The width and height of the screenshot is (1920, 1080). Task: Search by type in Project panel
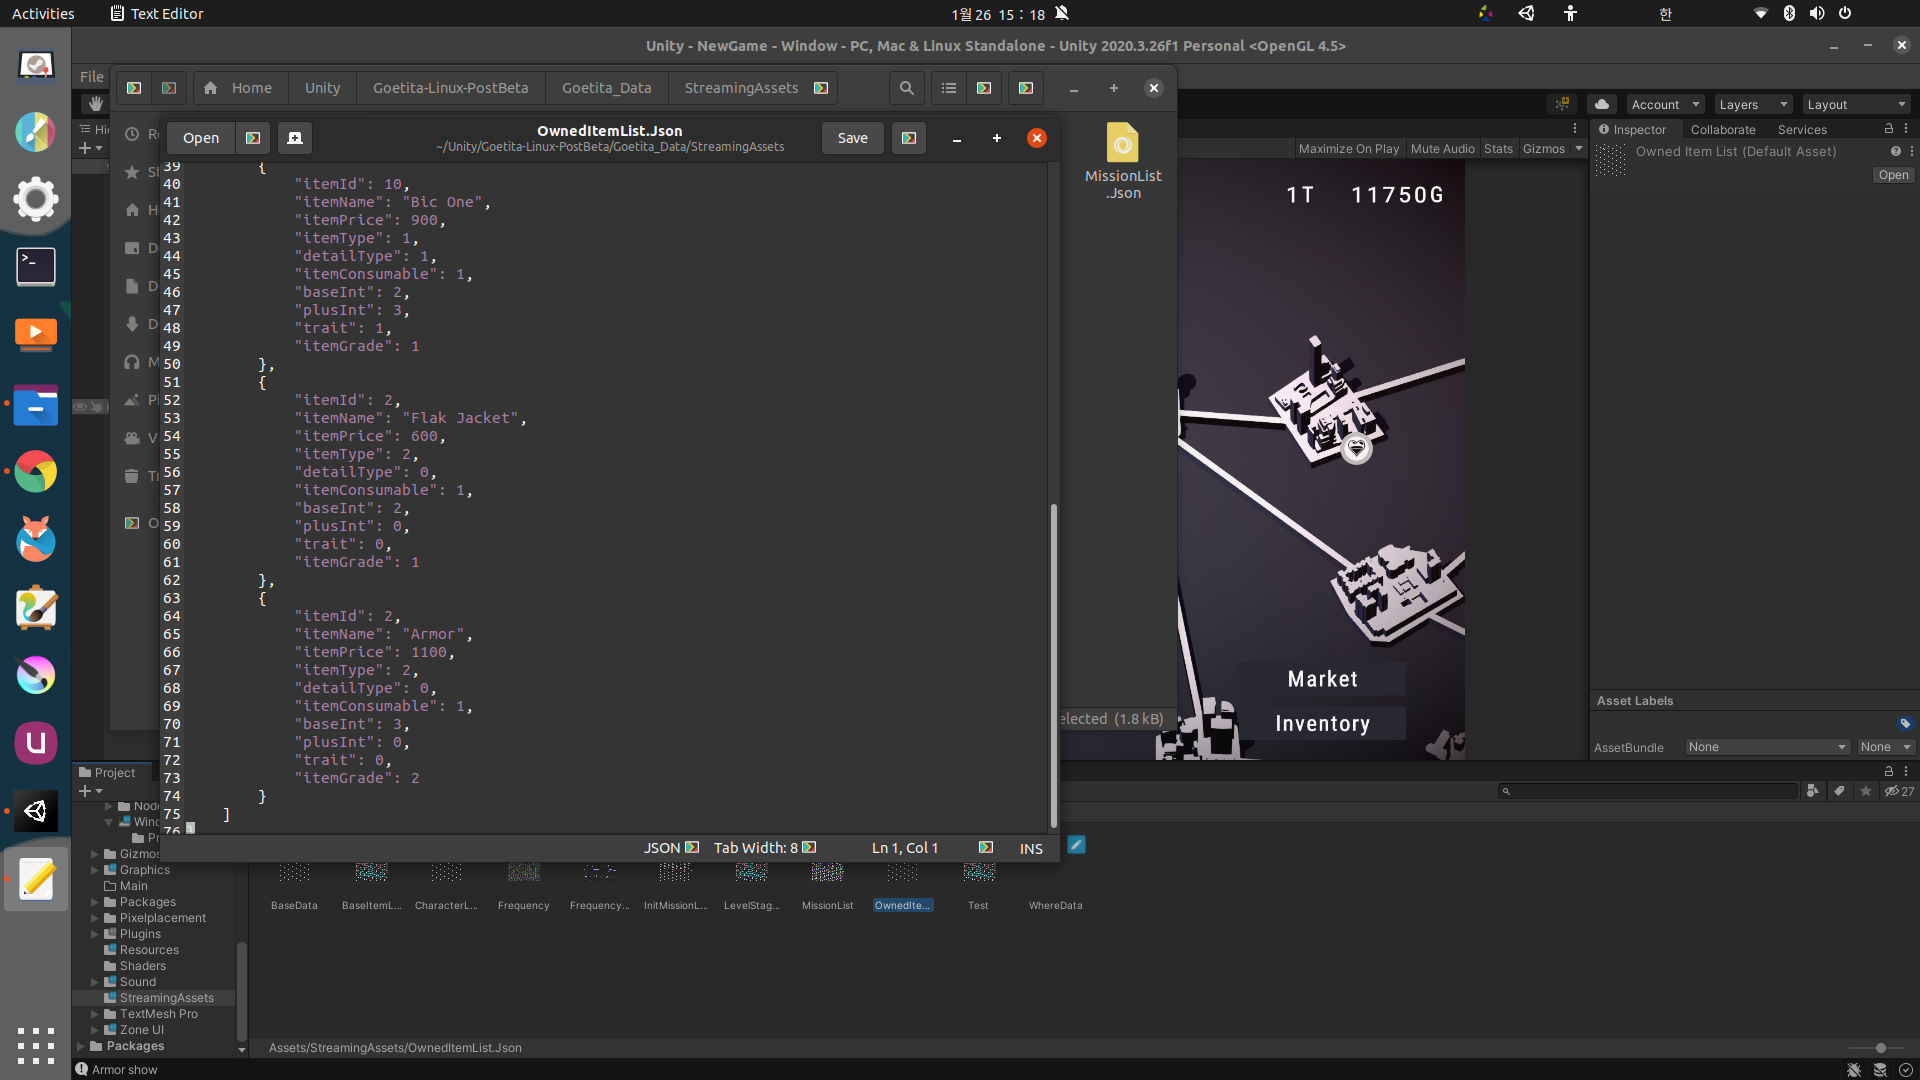(x=1813, y=791)
